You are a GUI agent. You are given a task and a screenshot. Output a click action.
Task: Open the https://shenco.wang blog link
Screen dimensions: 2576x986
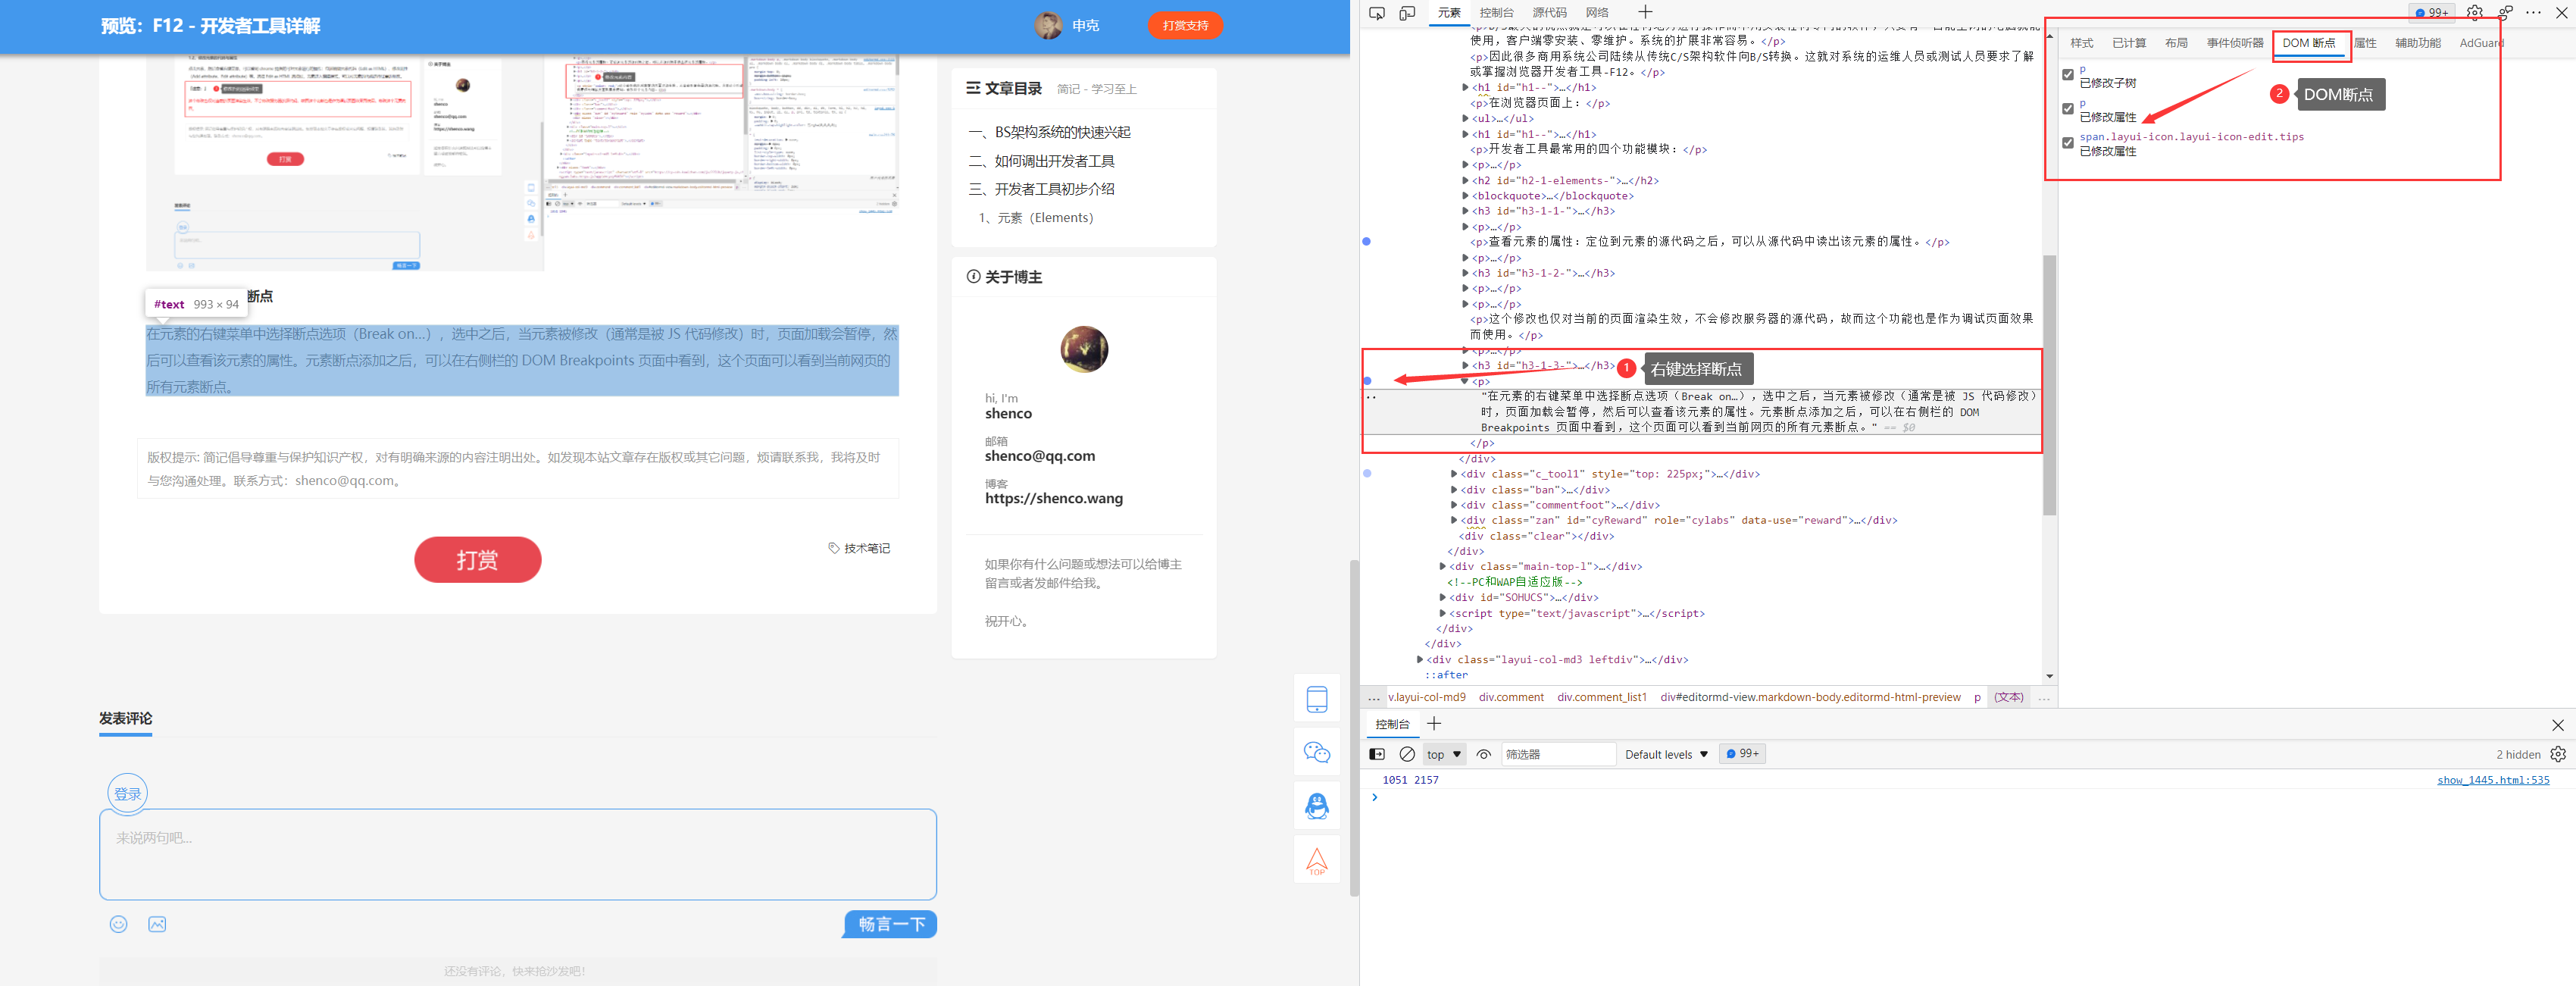click(1053, 498)
